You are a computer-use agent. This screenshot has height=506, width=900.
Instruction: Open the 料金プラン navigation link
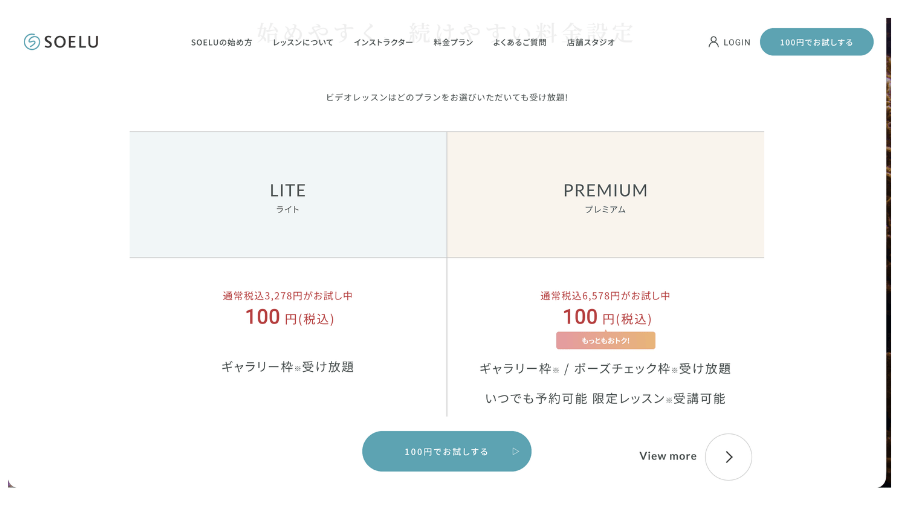tap(453, 43)
